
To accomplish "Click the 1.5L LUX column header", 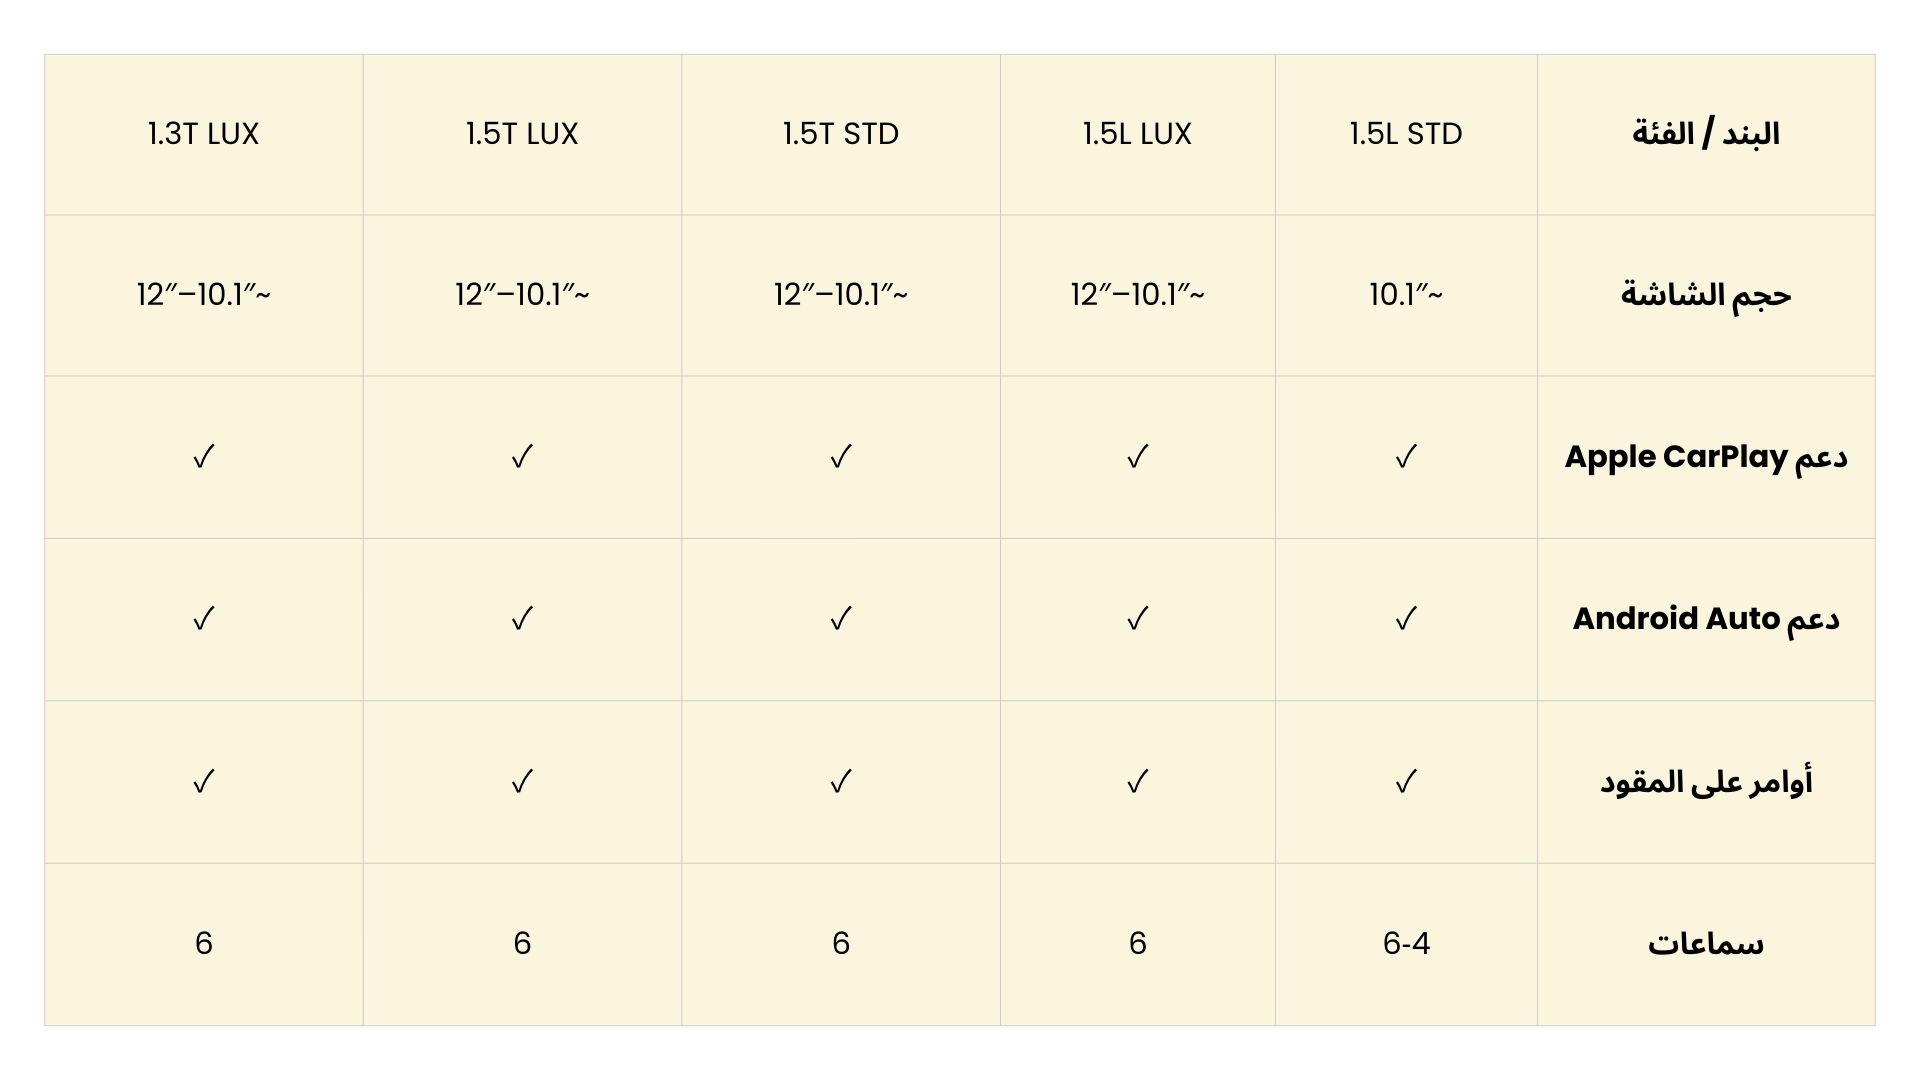I will [1137, 134].
